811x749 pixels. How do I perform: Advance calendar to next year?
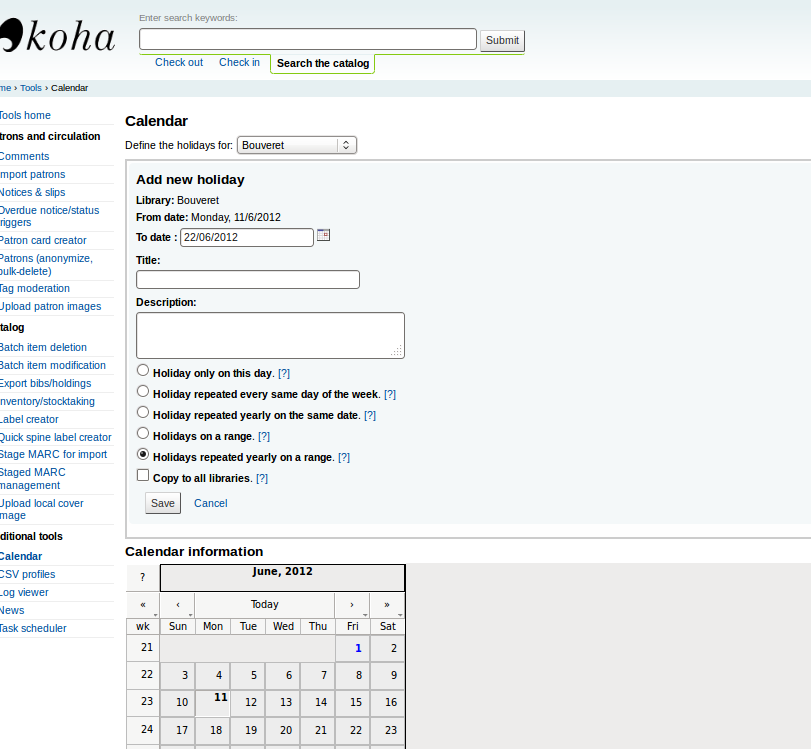click(387, 605)
